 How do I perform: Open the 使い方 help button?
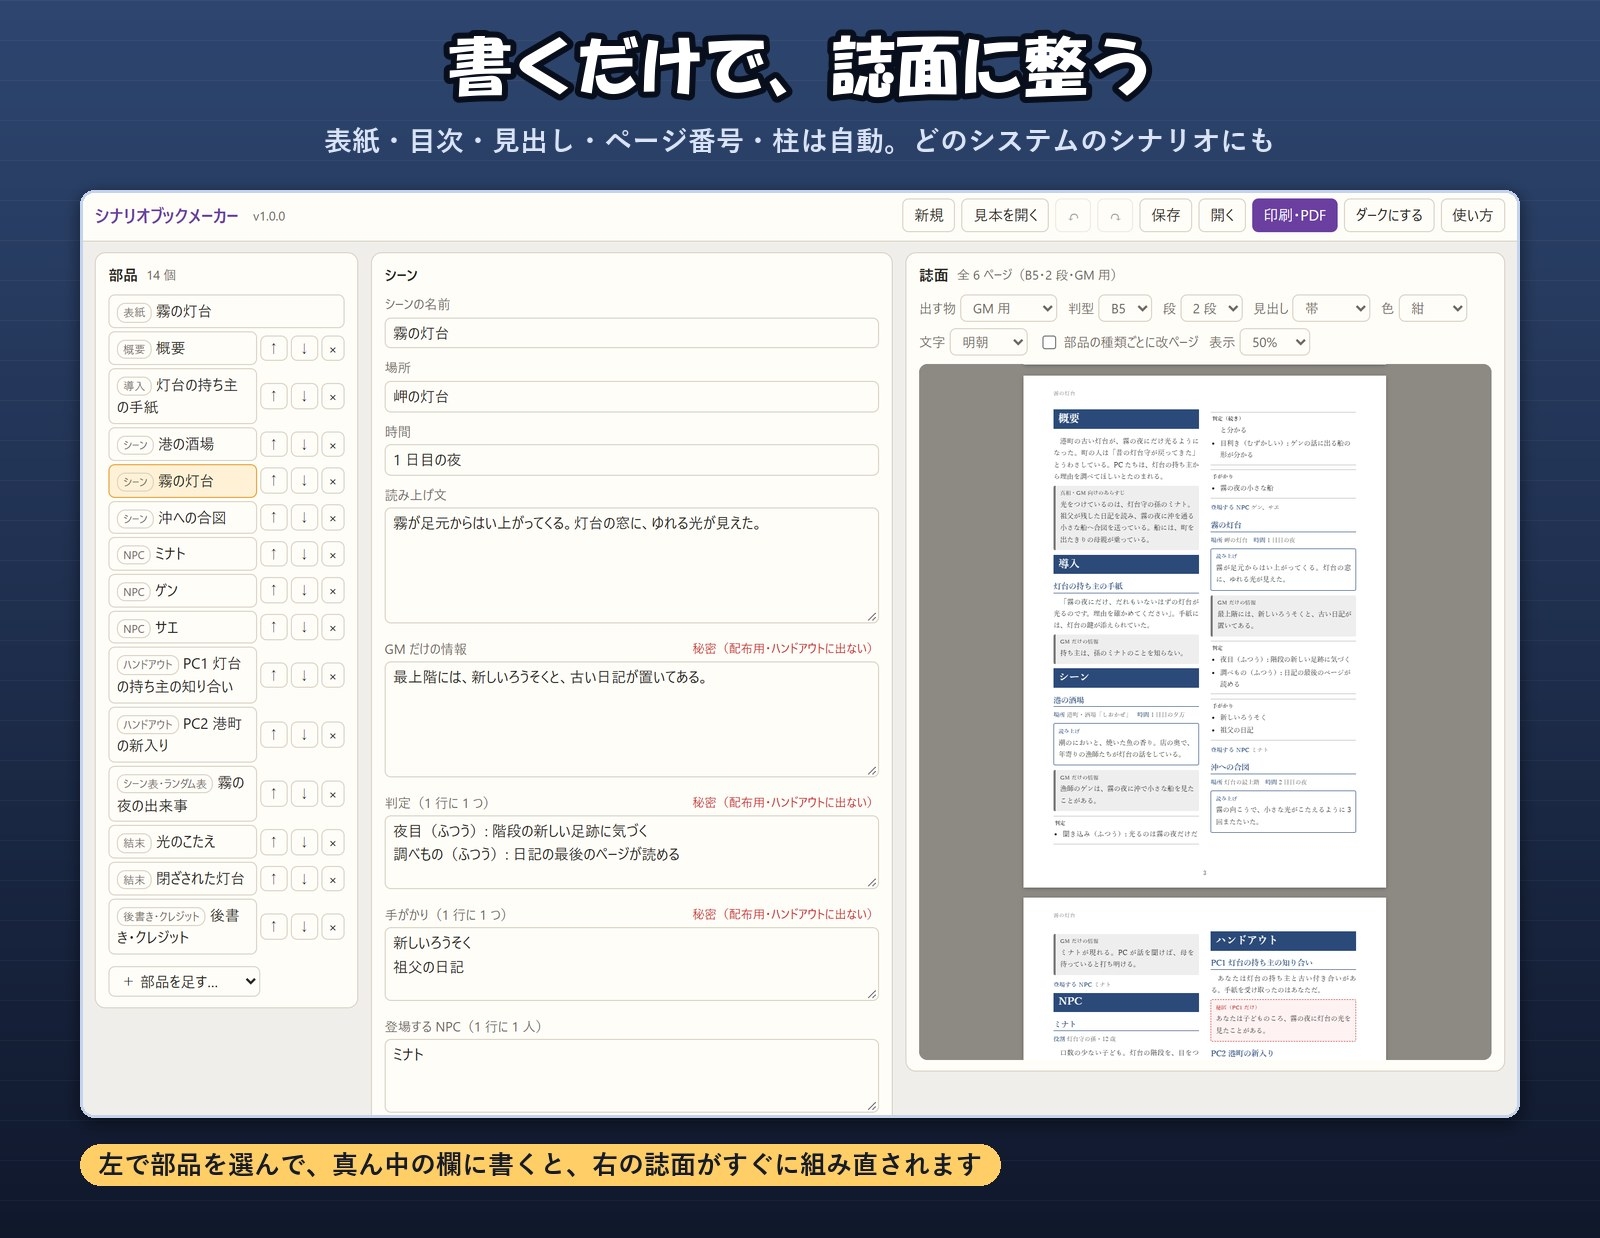pos(1473,216)
